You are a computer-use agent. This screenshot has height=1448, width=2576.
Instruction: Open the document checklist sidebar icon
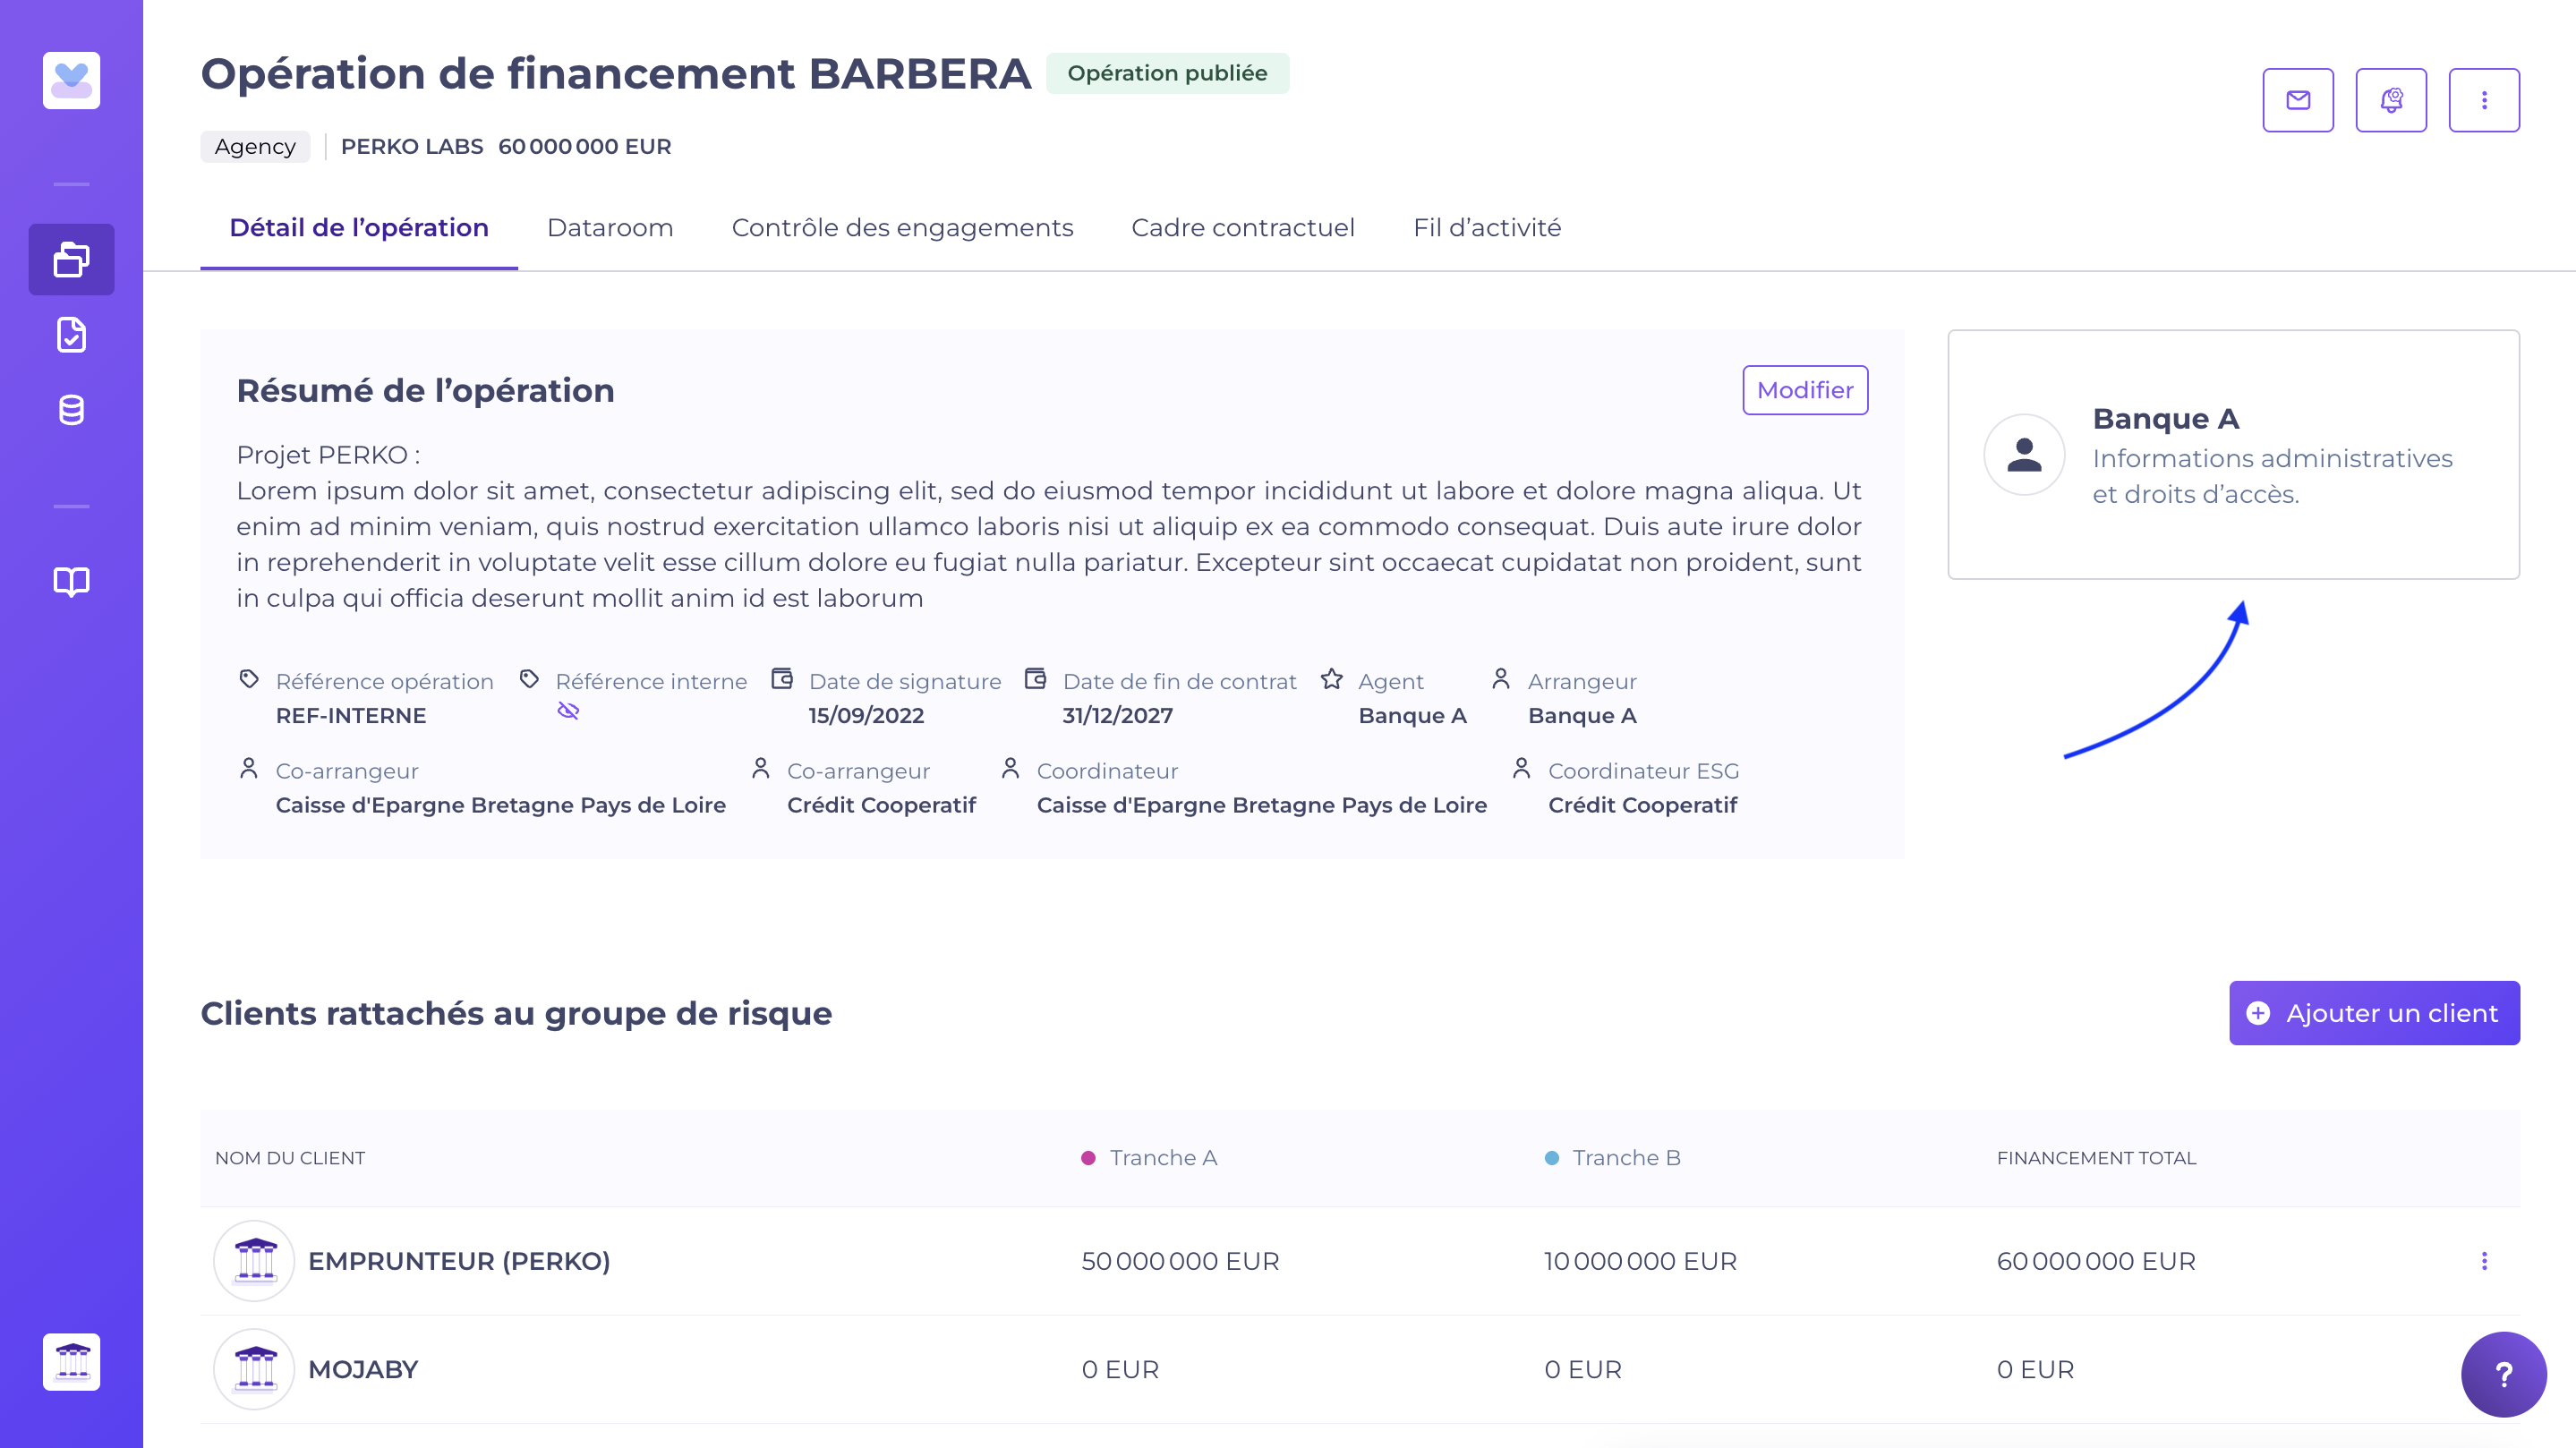[x=71, y=335]
